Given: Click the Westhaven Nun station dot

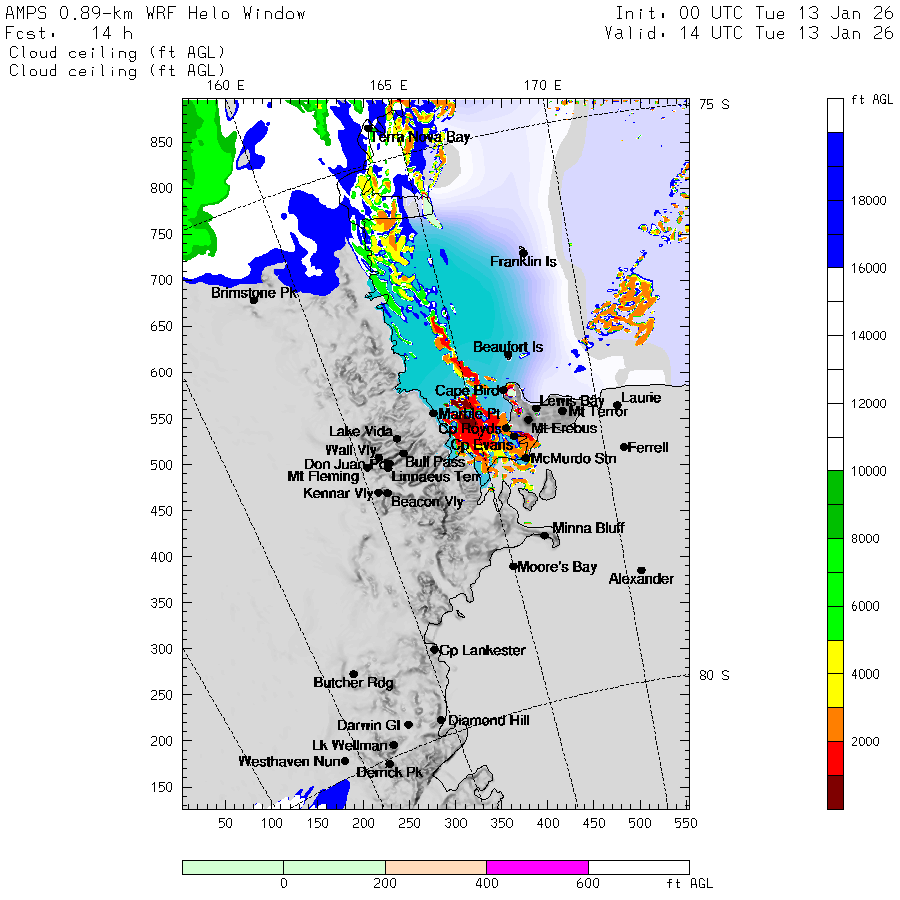Looking at the screenshot, I should 345,761.
